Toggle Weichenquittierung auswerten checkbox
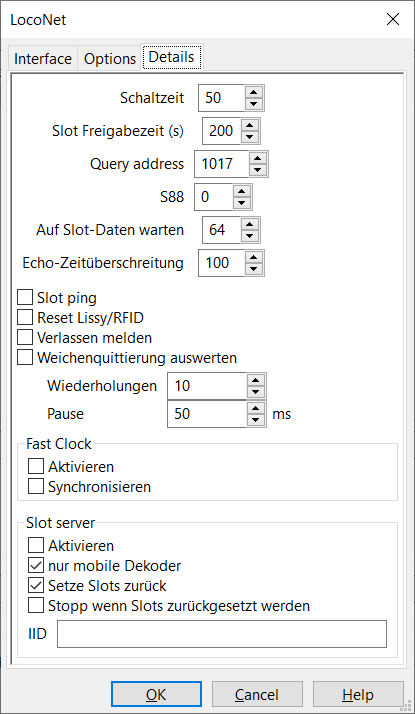This screenshot has height=714, width=415. pos(25,358)
